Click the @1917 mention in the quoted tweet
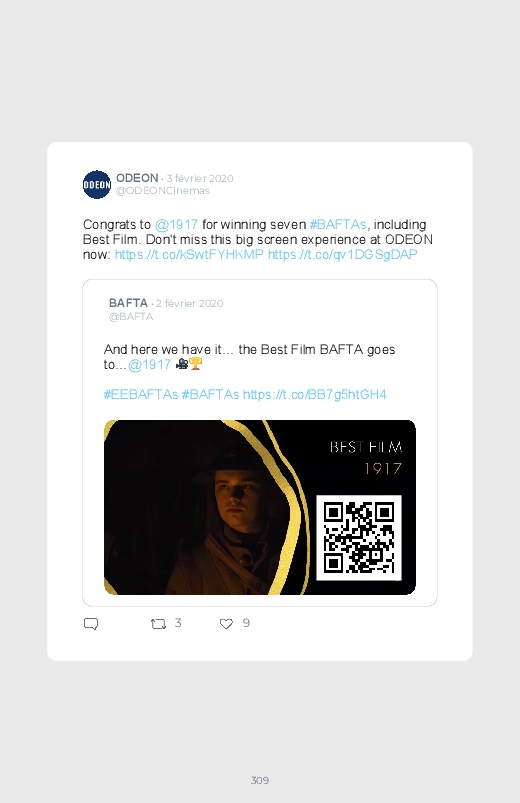 149,365
